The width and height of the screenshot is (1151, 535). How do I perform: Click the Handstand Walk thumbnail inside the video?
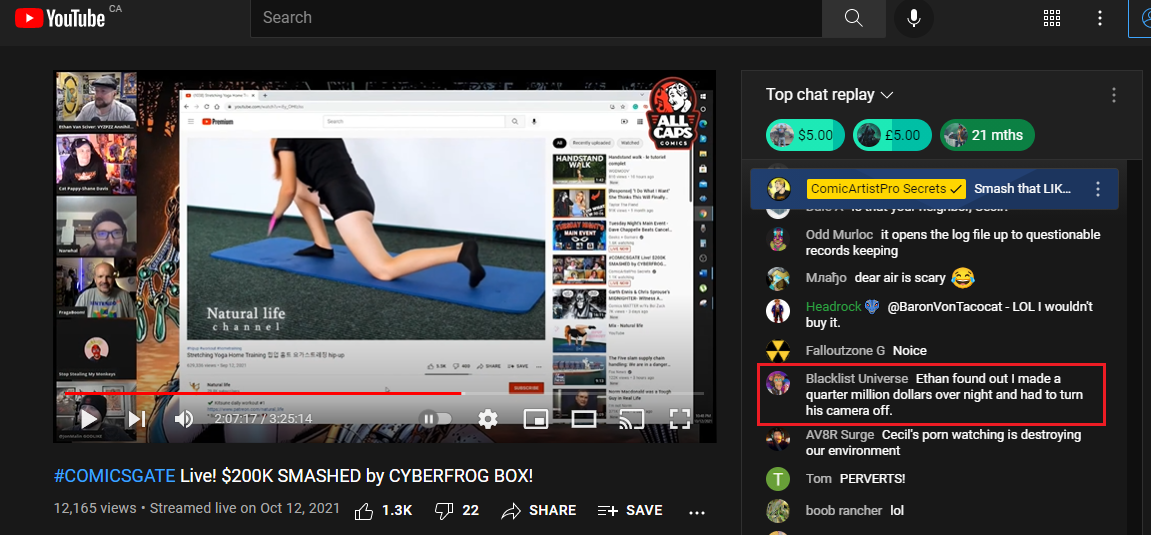(579, 168)
